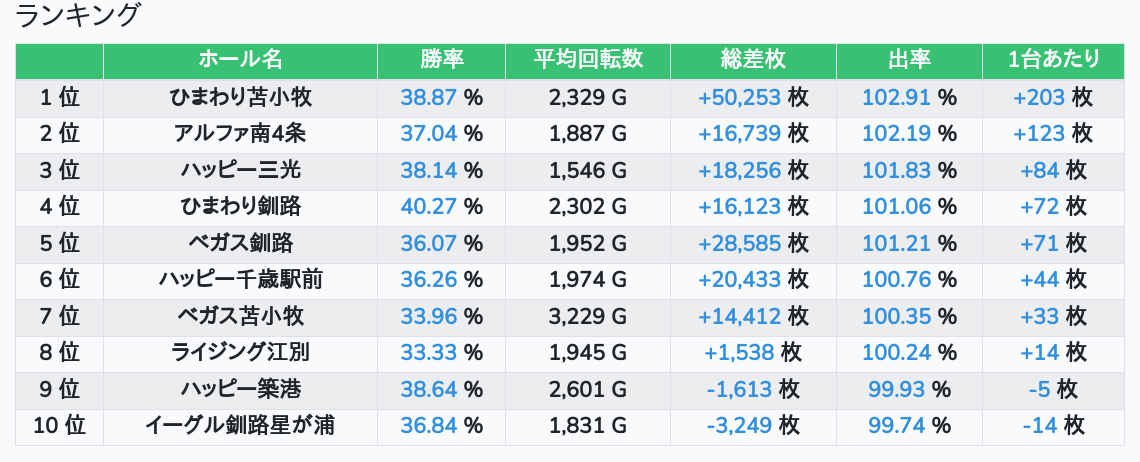This screenshot has width=1140, height=462.
Task: Open the ライジング江別 hall entry
Action: pos(240,353)
